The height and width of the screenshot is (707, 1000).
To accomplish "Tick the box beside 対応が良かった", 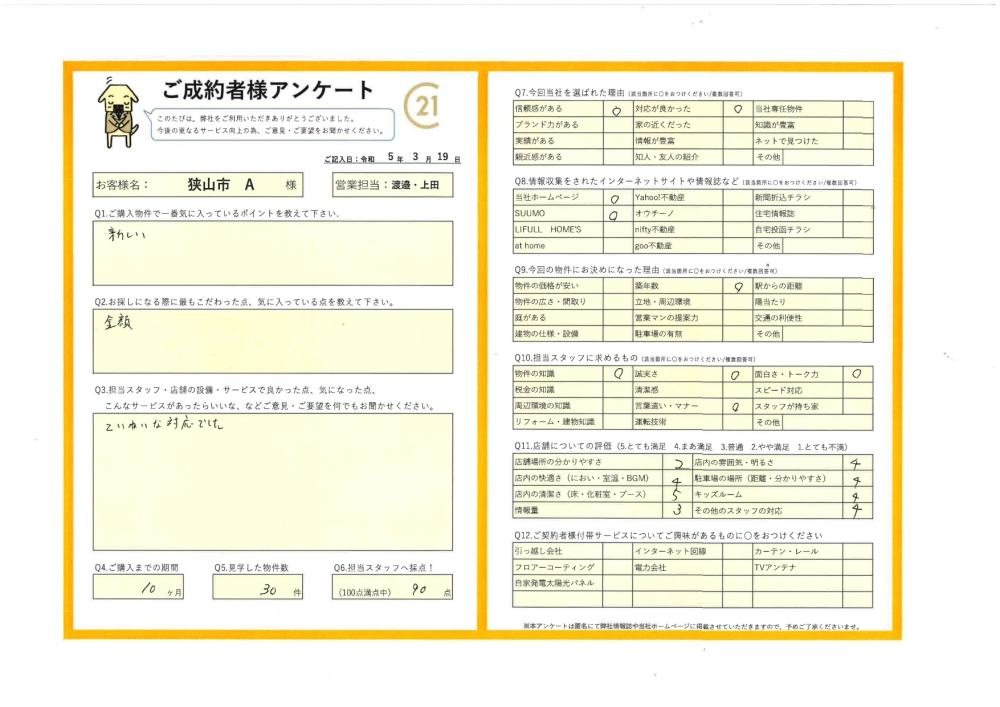I will [738, 110].
